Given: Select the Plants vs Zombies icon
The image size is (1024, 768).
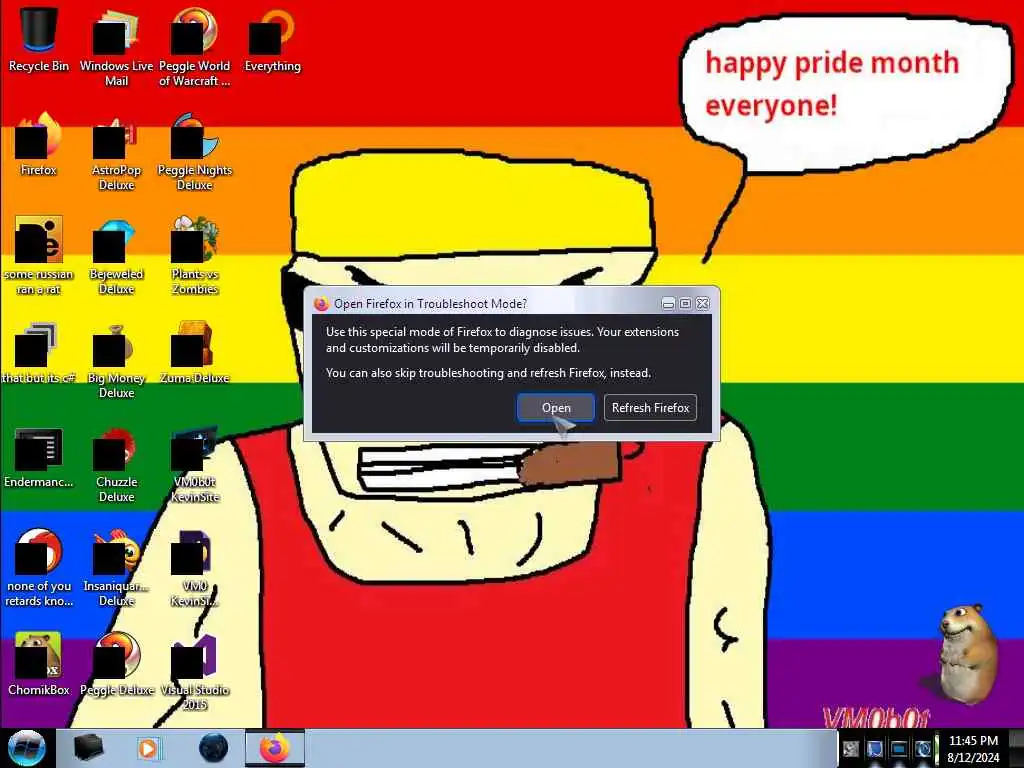Looking at the screenshot, I should coord(195,256).
